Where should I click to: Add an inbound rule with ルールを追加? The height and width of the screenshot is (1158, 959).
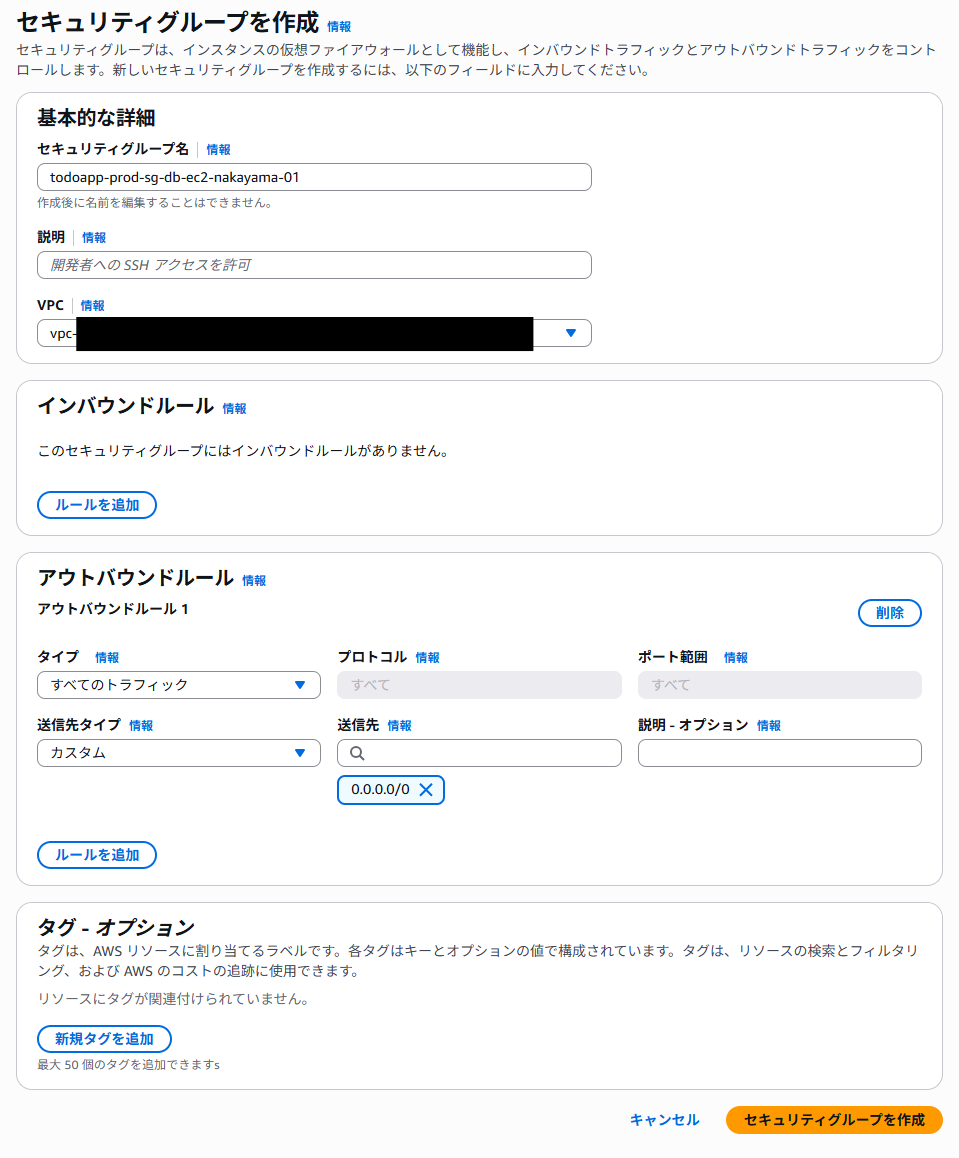coord(97,505)
